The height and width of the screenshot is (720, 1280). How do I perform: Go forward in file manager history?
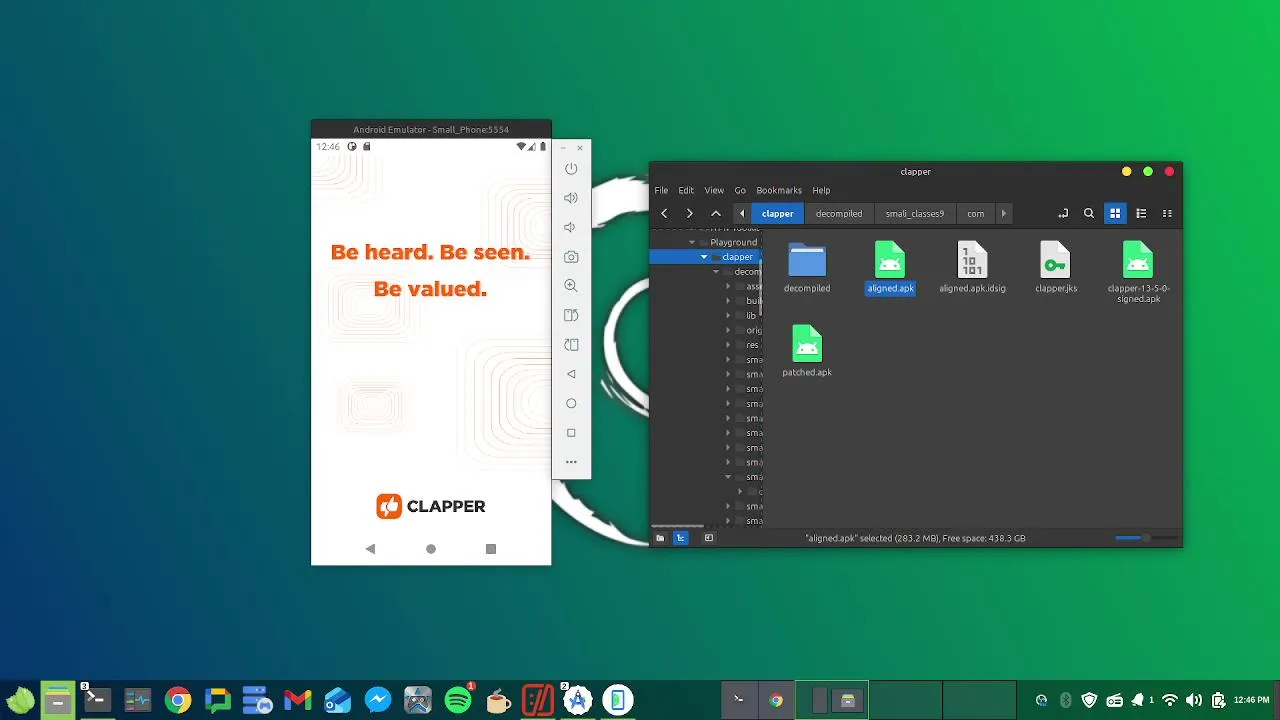tap(689, 213)
